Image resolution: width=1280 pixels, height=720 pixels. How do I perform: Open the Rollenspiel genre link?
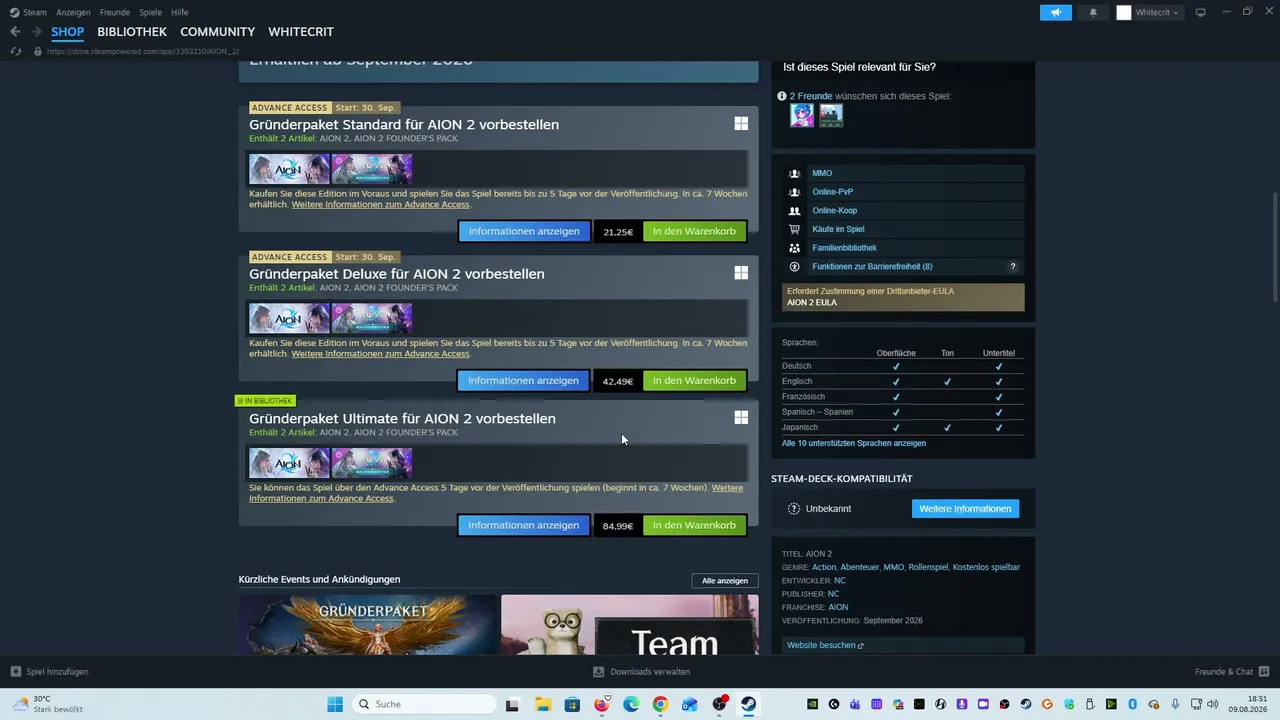(x=928, y=567)
